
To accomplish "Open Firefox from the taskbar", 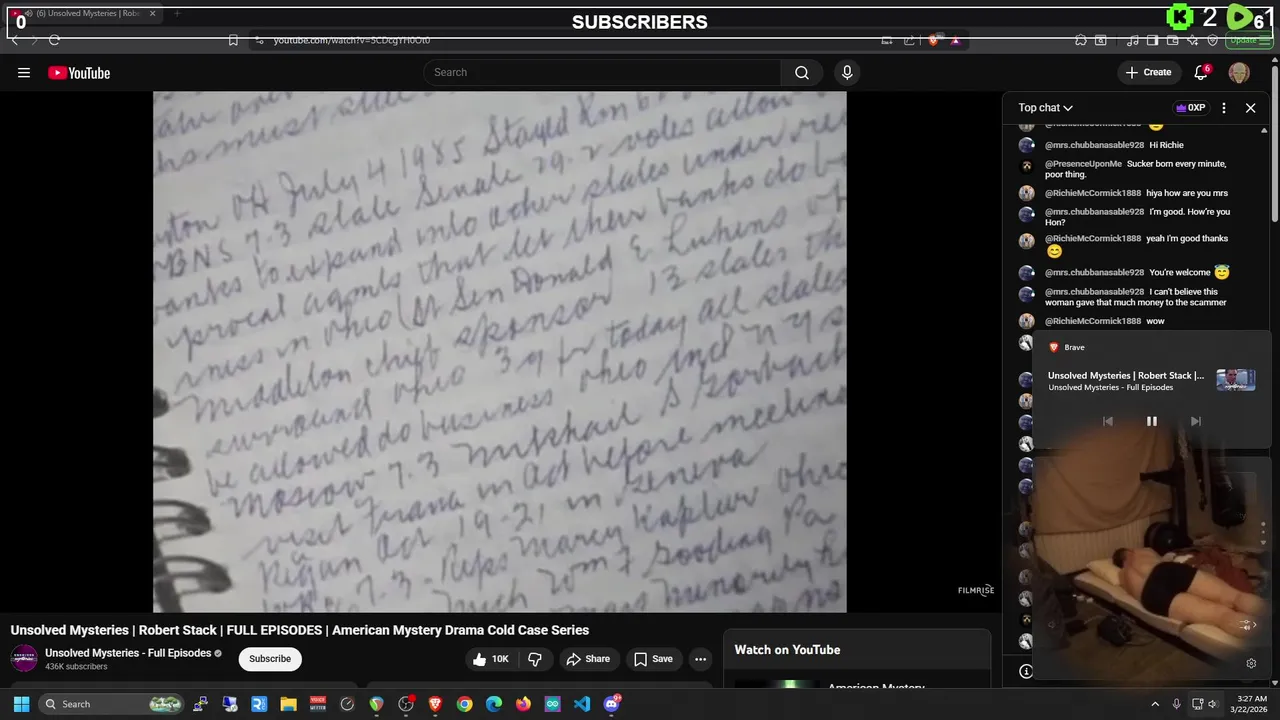I will click(523, 704).
